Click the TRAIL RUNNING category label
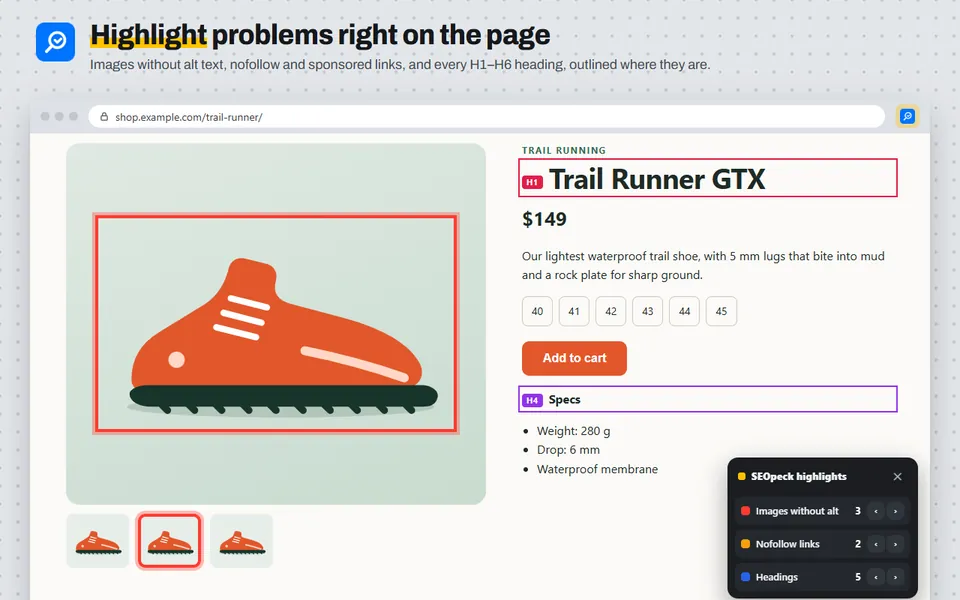960x600 pixels. point(564,150)
